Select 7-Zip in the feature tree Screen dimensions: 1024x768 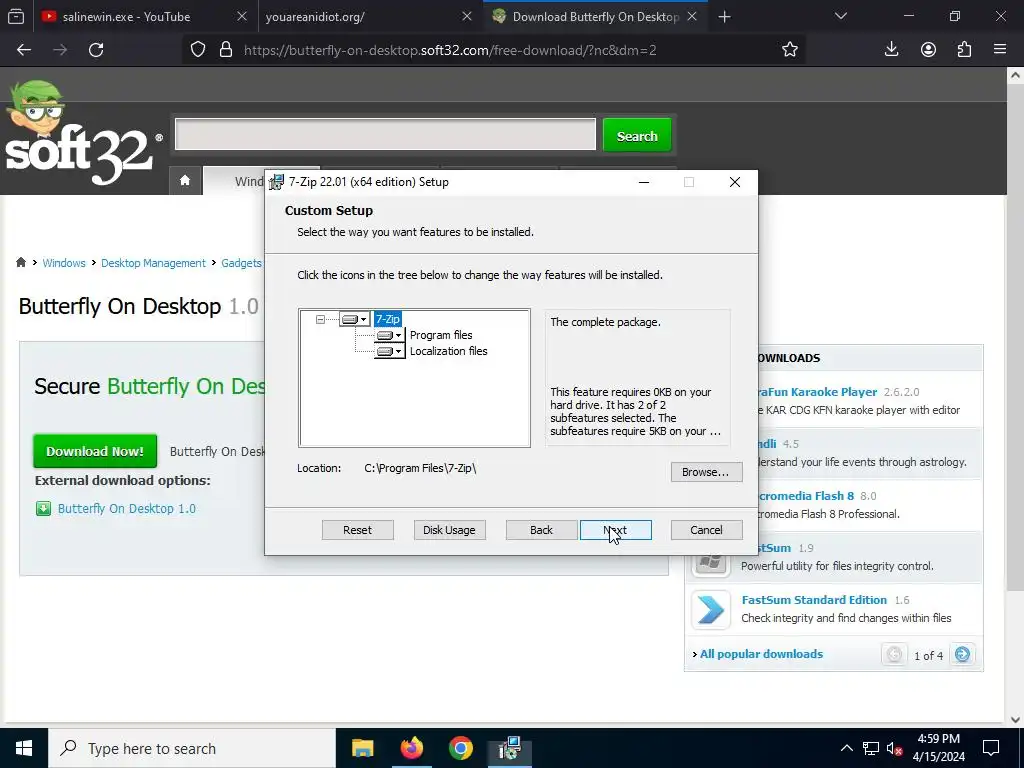click(x=387, y=319)
